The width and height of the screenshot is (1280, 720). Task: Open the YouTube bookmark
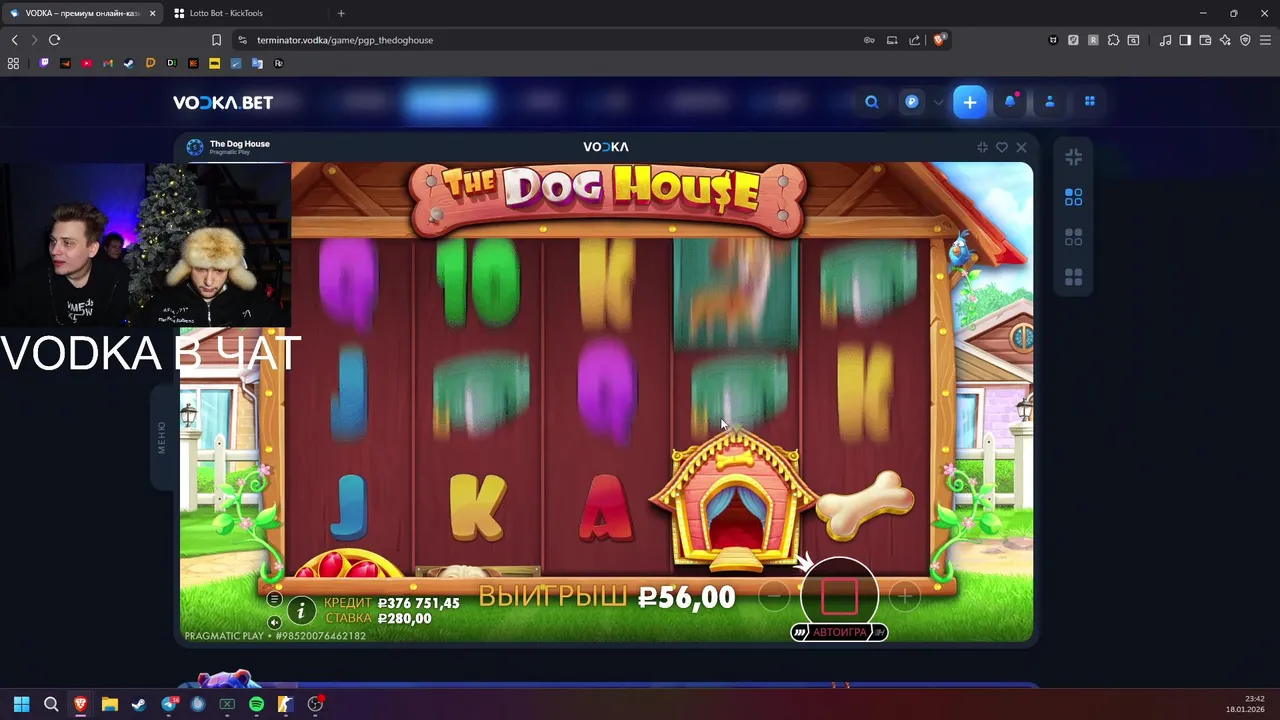click(x=86, y=63)
